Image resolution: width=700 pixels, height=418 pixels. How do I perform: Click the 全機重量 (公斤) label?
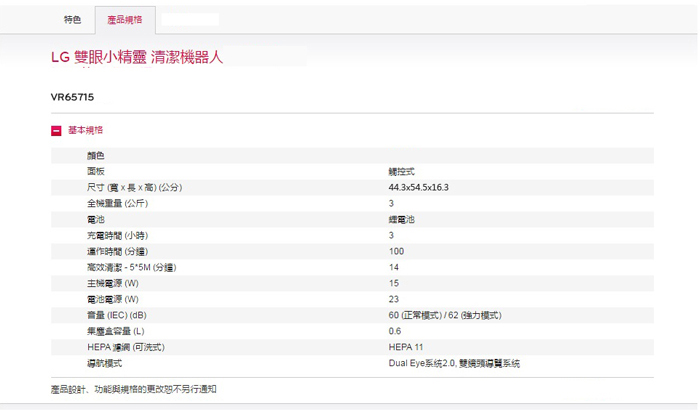(x=117, y=204)
